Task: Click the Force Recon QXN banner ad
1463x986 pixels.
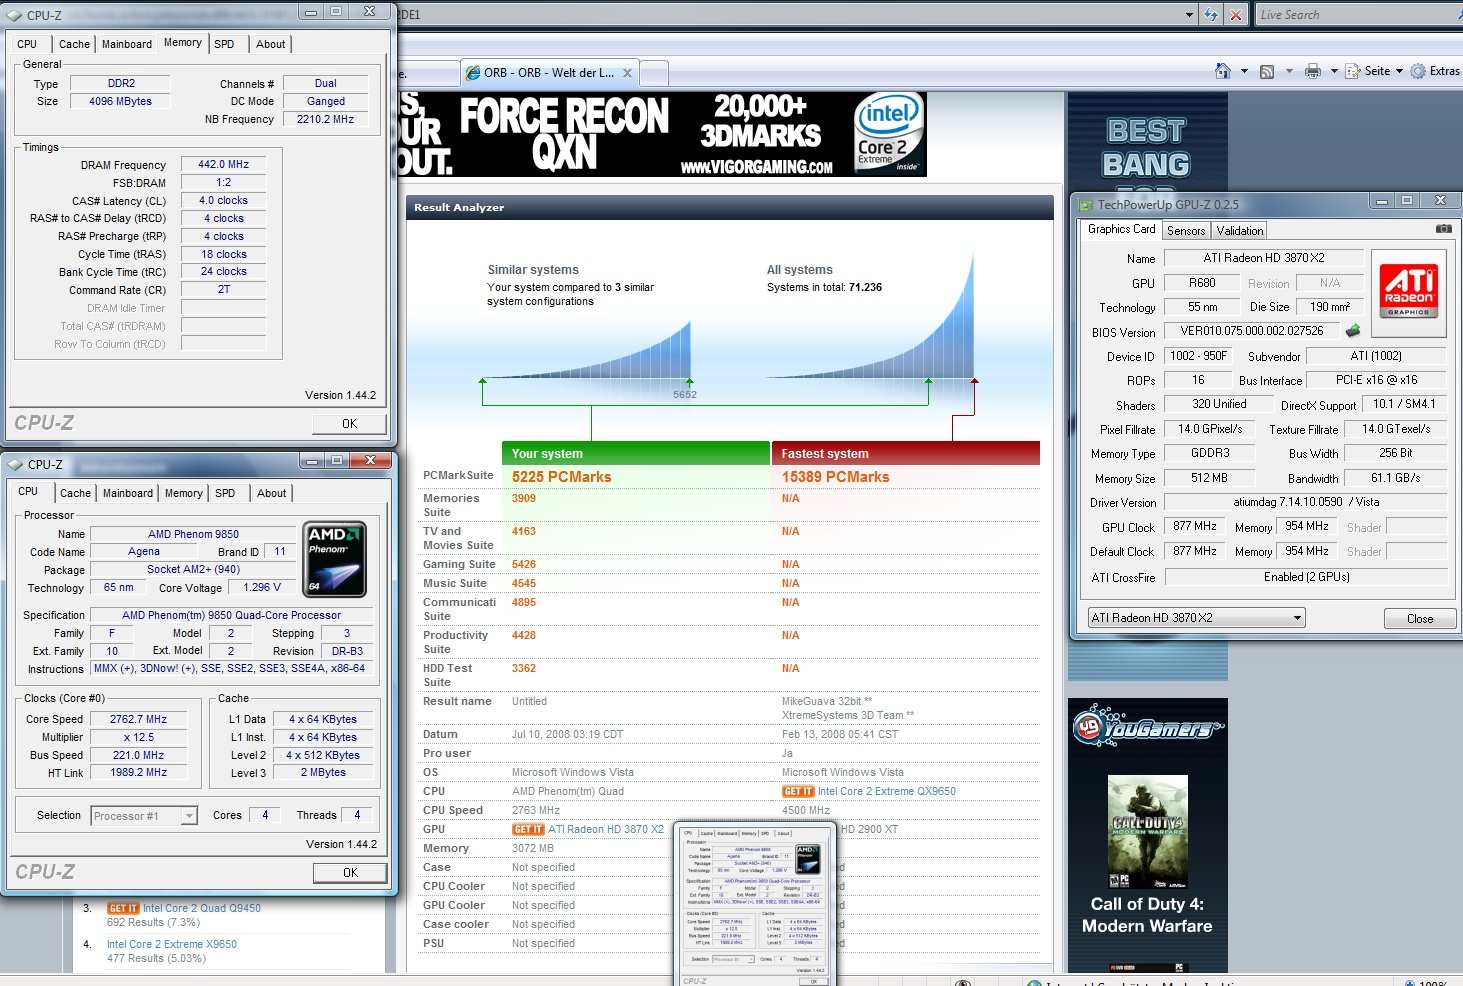Action: coord(662,135)
